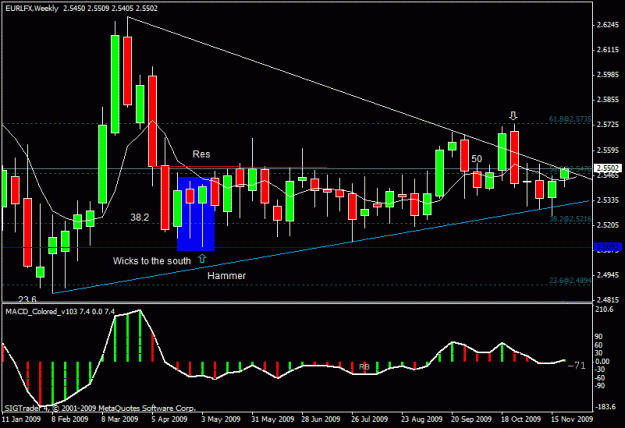The image size is (625, 428).
Task: Click the '3 May 2009' date label
Action: [220, 419]
